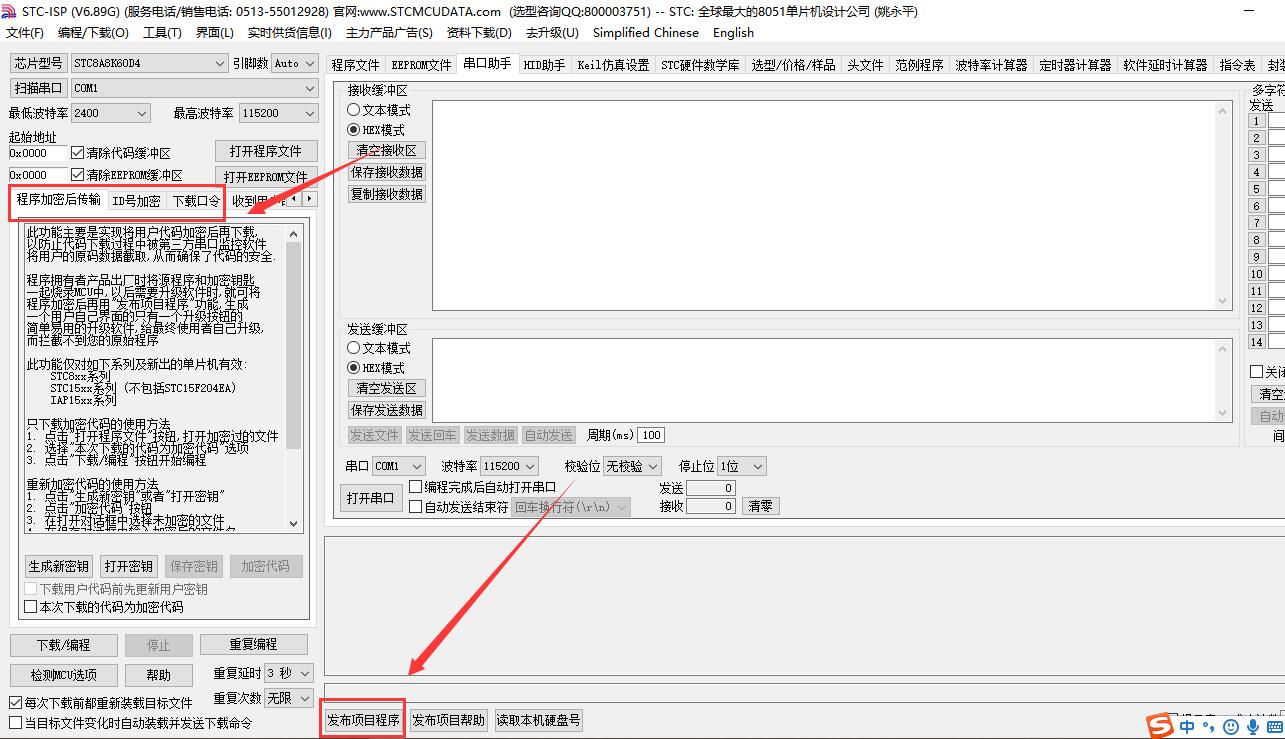Click the 发布项目帮助 button

click(448, 720)
